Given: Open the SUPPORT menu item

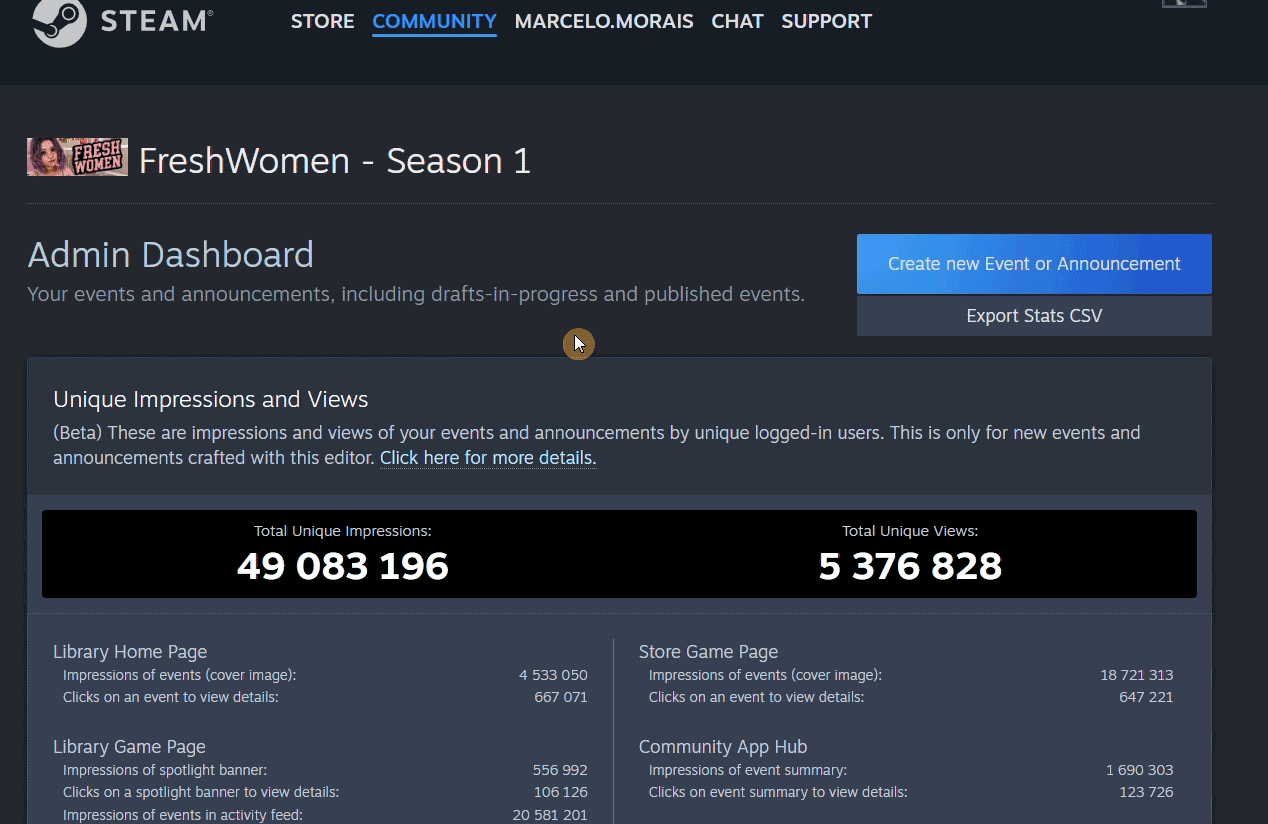Looking at the screenshot, I should point(827,21).
